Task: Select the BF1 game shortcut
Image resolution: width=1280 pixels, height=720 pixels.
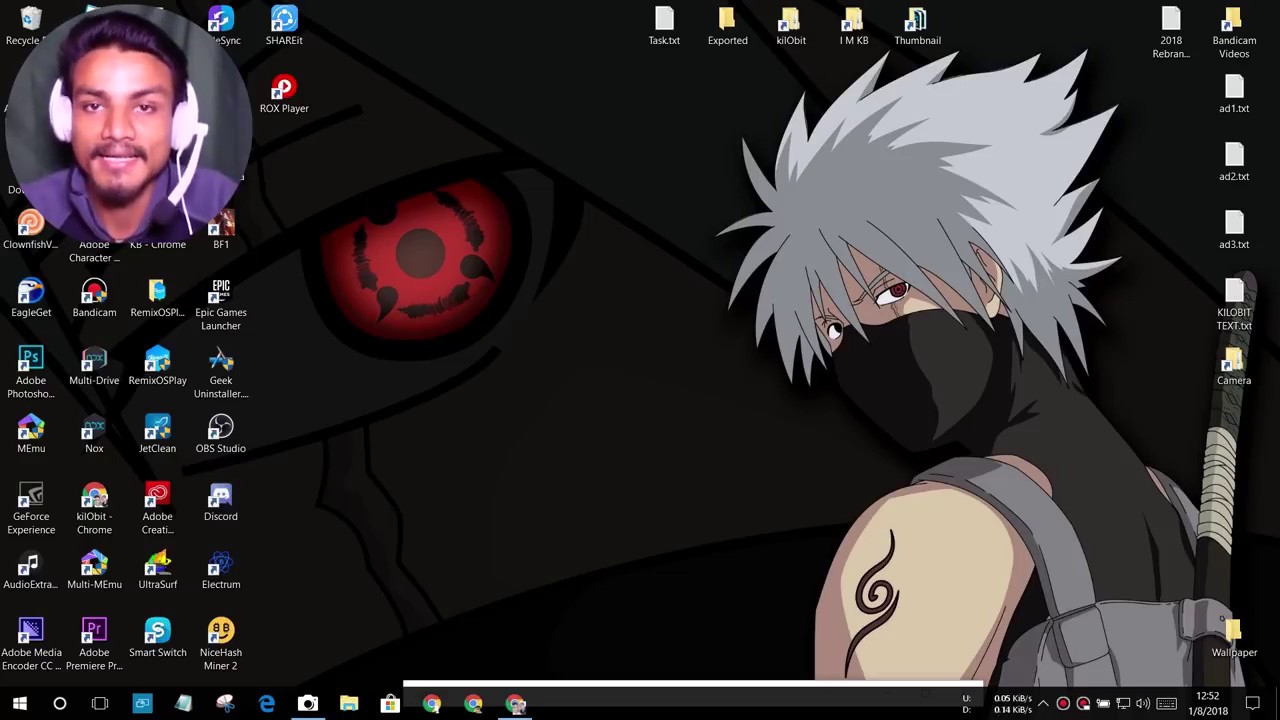Action: [221, 230]
